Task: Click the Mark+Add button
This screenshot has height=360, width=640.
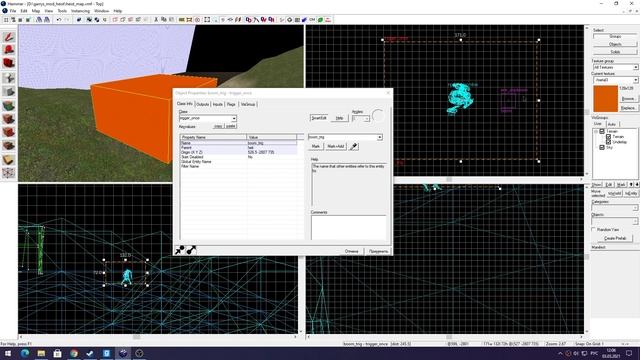Action: (x=336, y=146)
